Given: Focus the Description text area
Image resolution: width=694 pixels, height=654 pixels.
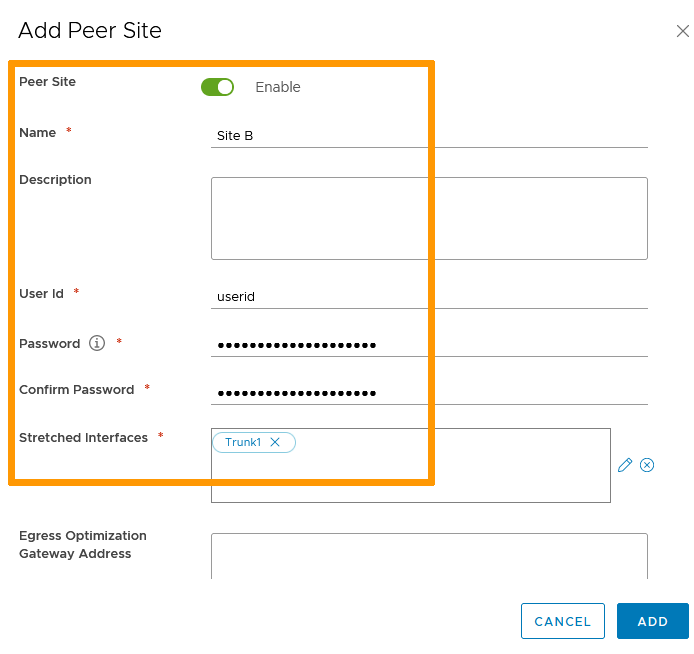Looking at the screenshot, I should (429, 218).
